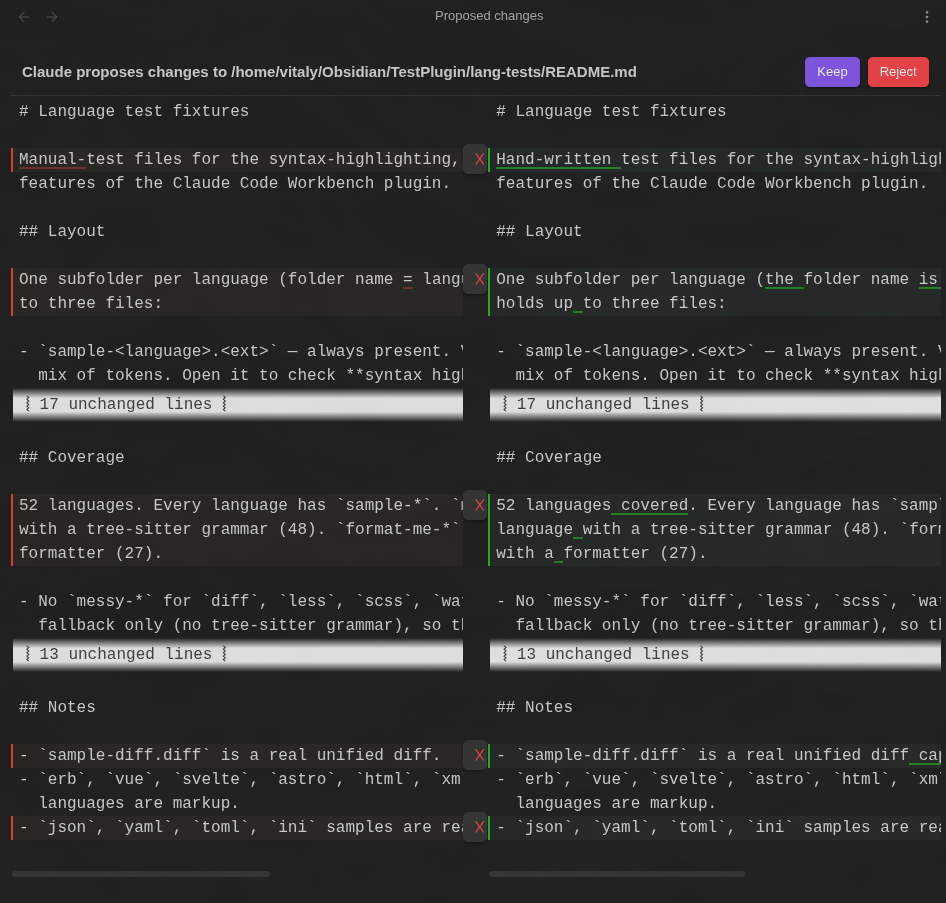
Task: Click '# Language test fixtures' in right pane
Action: [x=611, y=111]
